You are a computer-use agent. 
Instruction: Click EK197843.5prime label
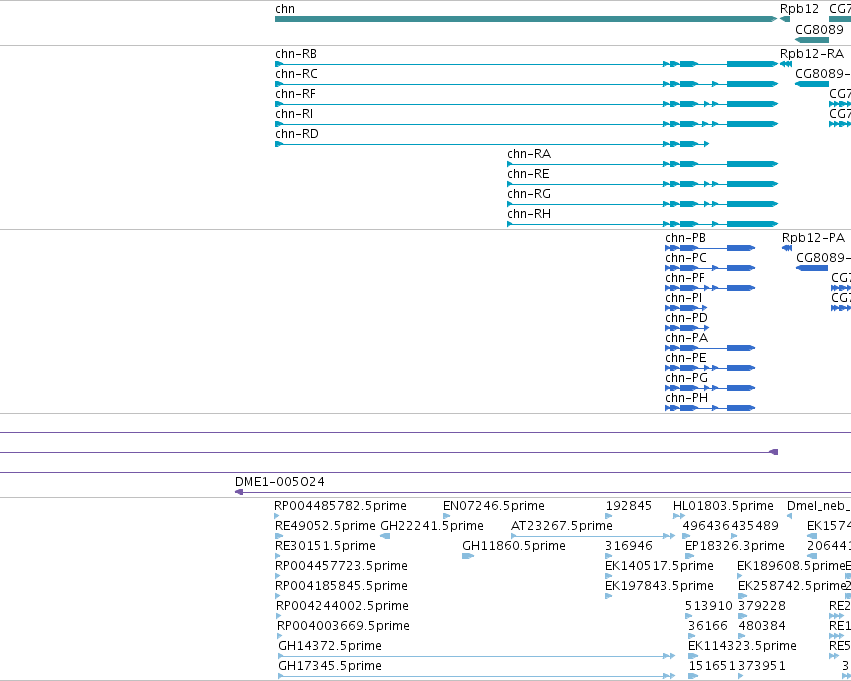coord(659,586)
